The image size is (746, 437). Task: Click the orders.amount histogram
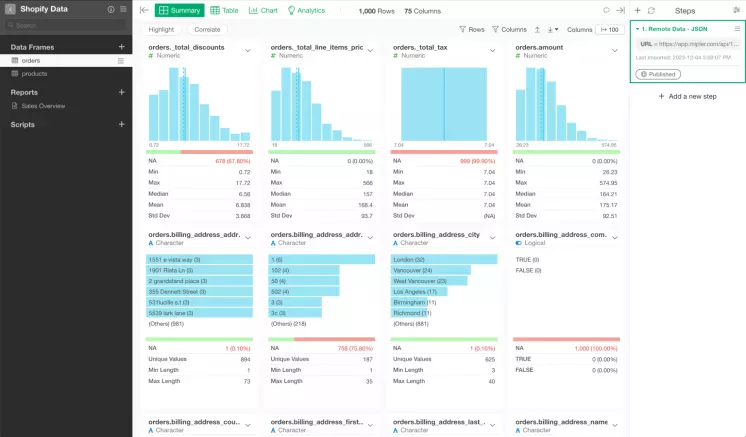point(566,104)
